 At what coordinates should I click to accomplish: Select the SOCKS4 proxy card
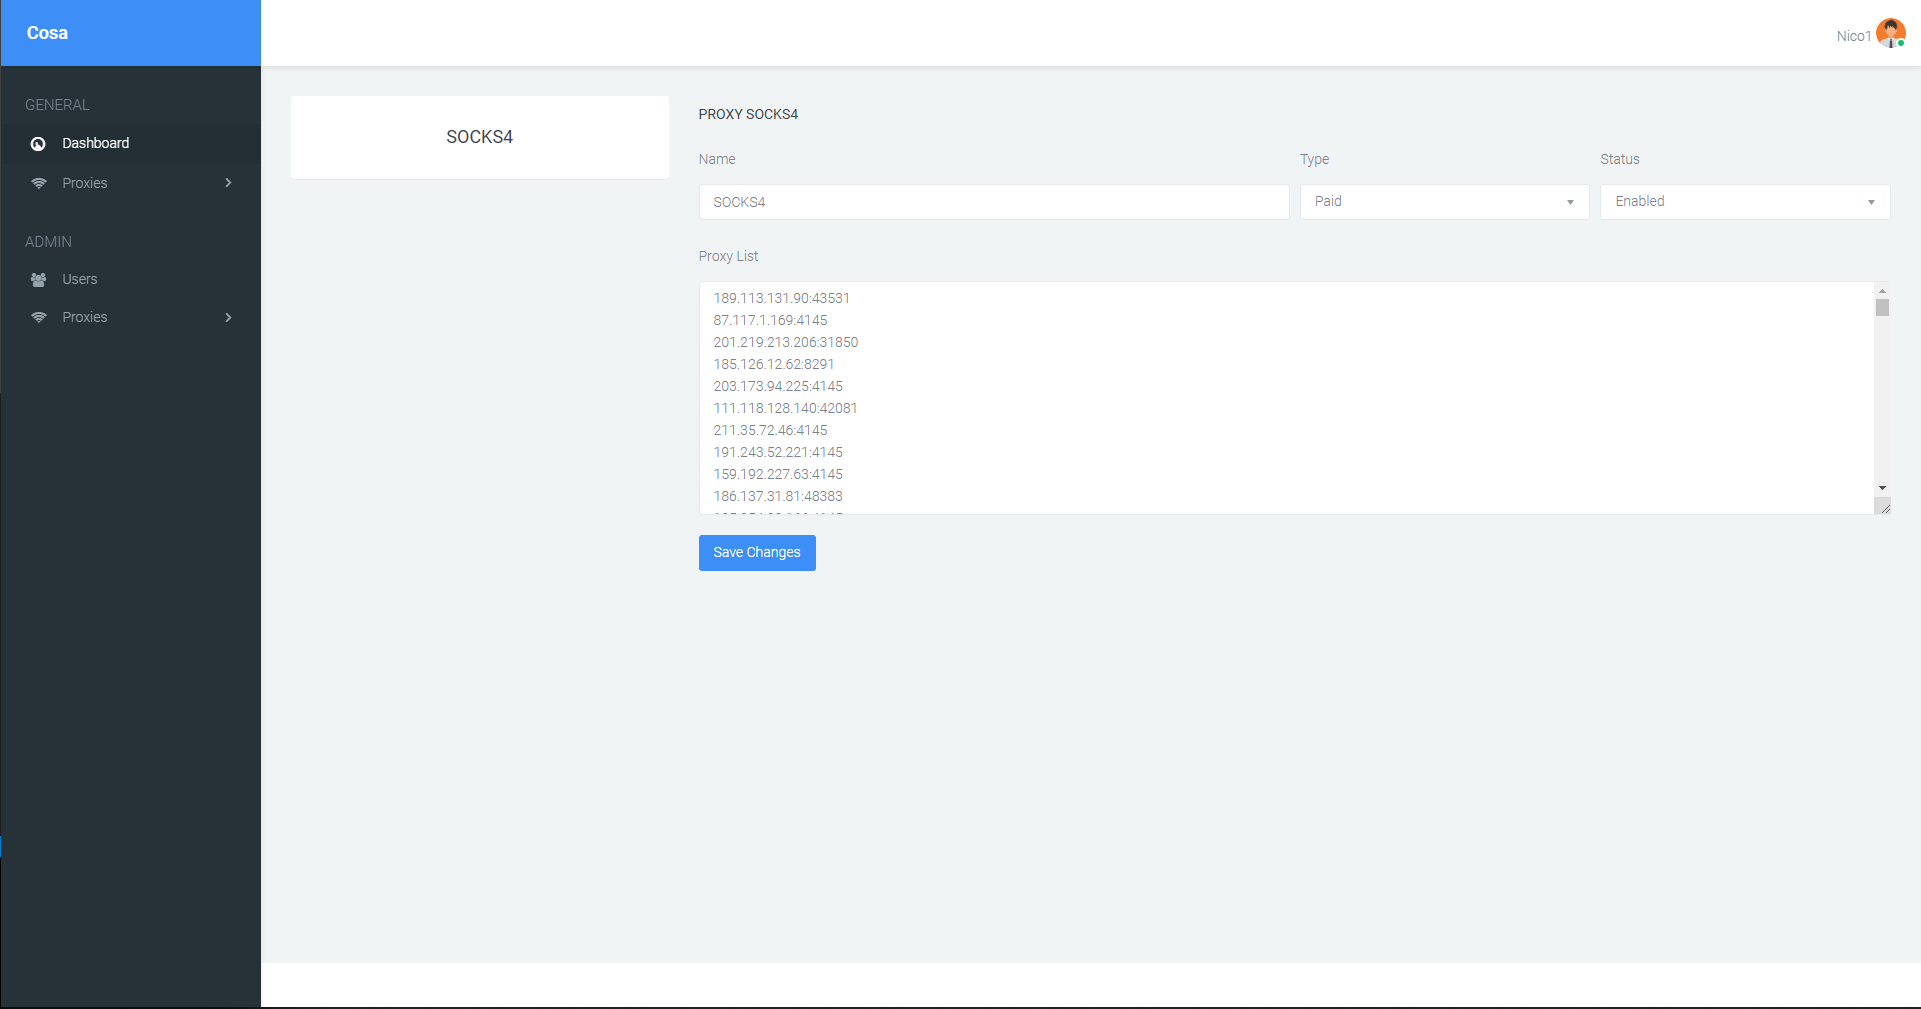click(480, 137)
